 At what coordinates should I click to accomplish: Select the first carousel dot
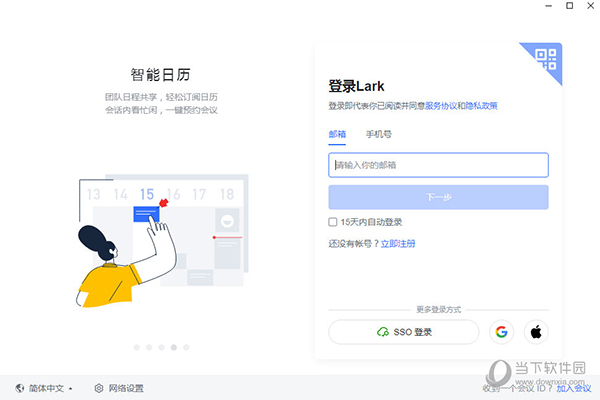(x=137, y=347)
